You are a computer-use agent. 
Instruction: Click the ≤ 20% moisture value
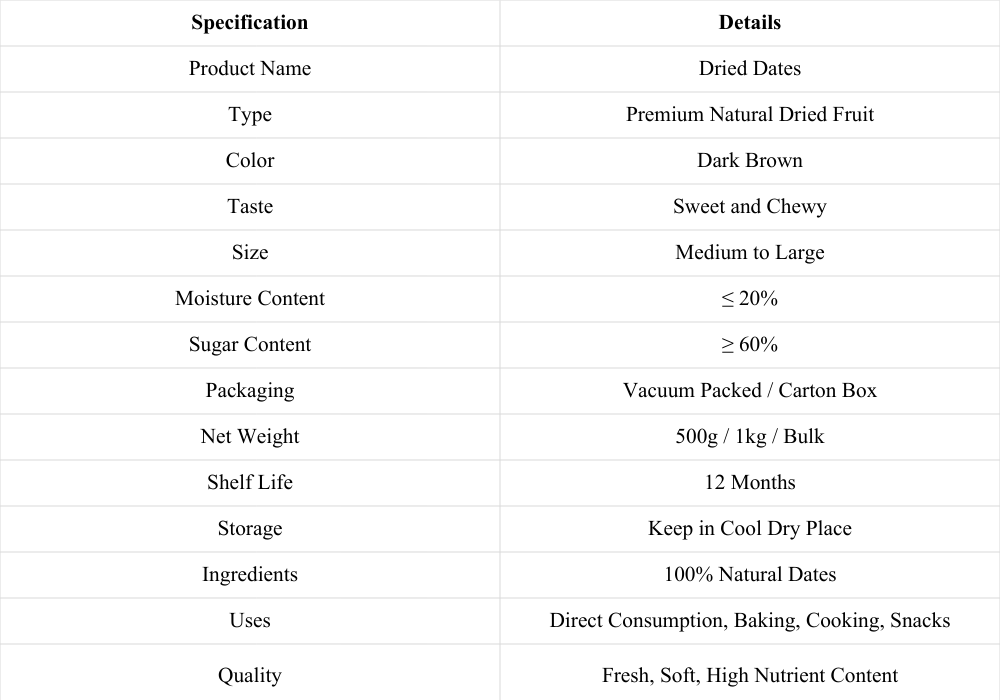pos(749,298)
